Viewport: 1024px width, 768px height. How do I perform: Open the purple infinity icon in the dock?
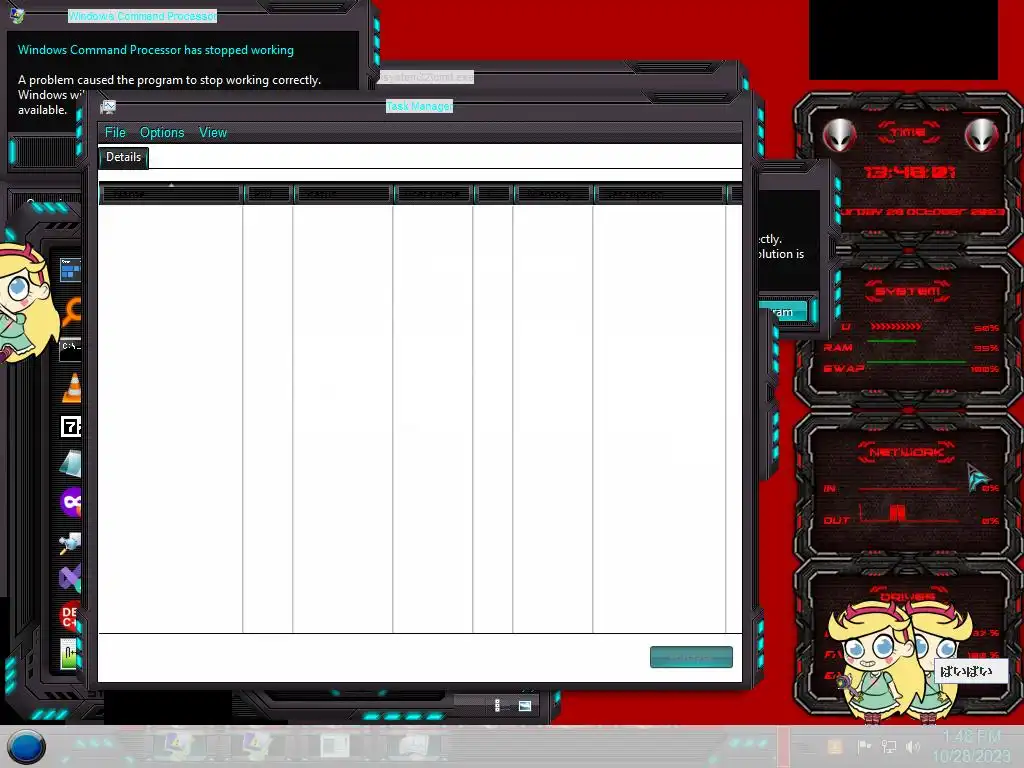[71, 502]
